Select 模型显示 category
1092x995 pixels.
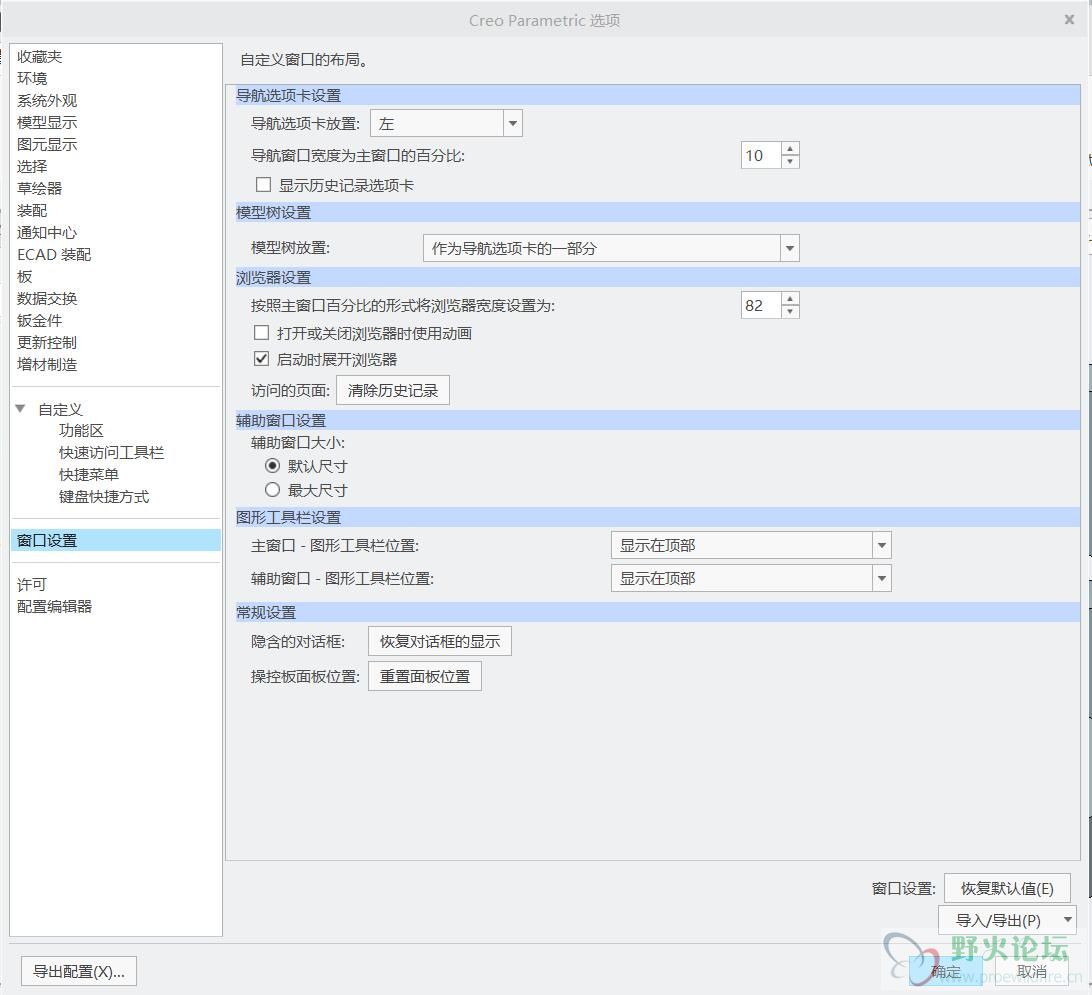coord(47,123)
